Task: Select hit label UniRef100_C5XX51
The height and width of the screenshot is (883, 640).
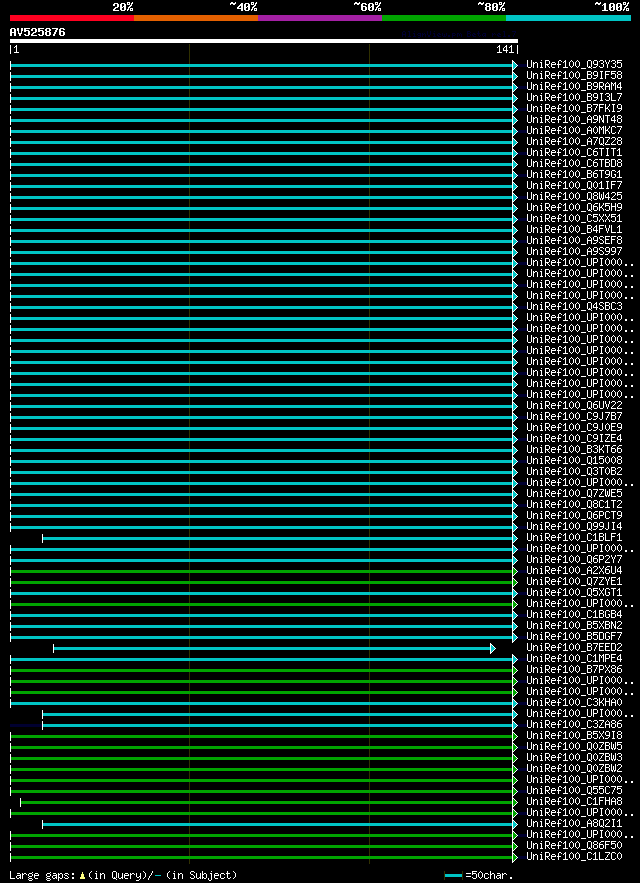Action: click(574, 218)
